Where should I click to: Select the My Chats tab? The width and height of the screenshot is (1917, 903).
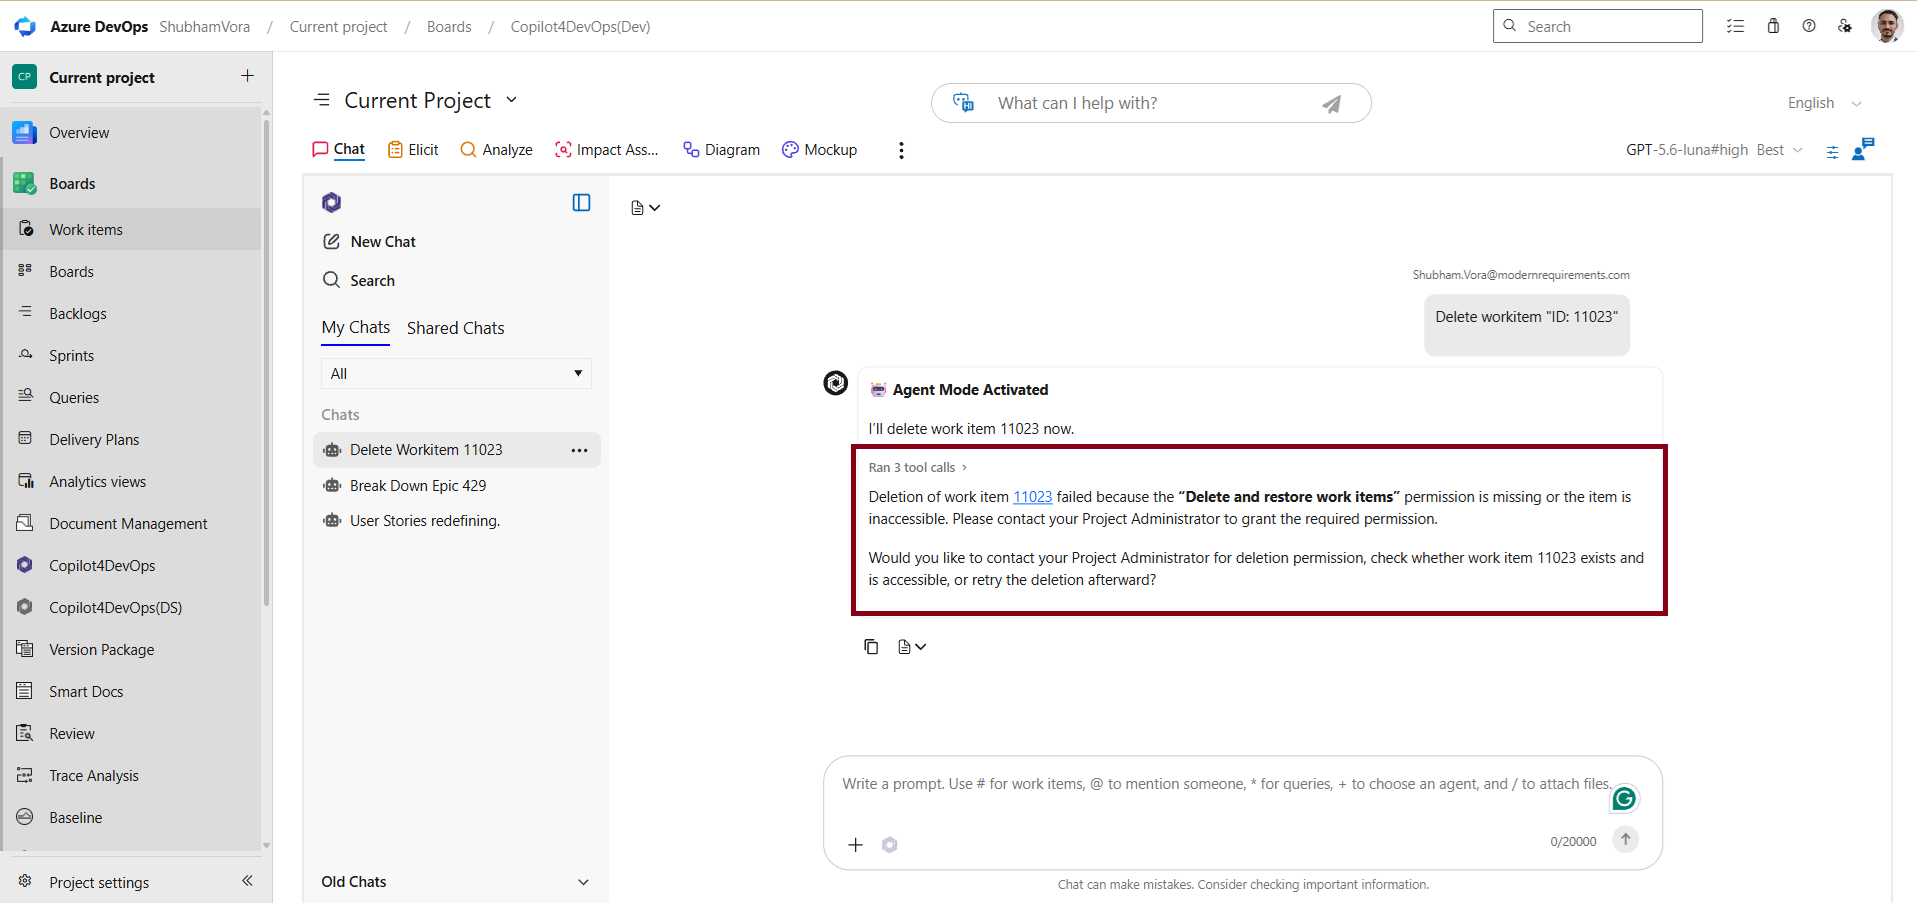point(356,328)
